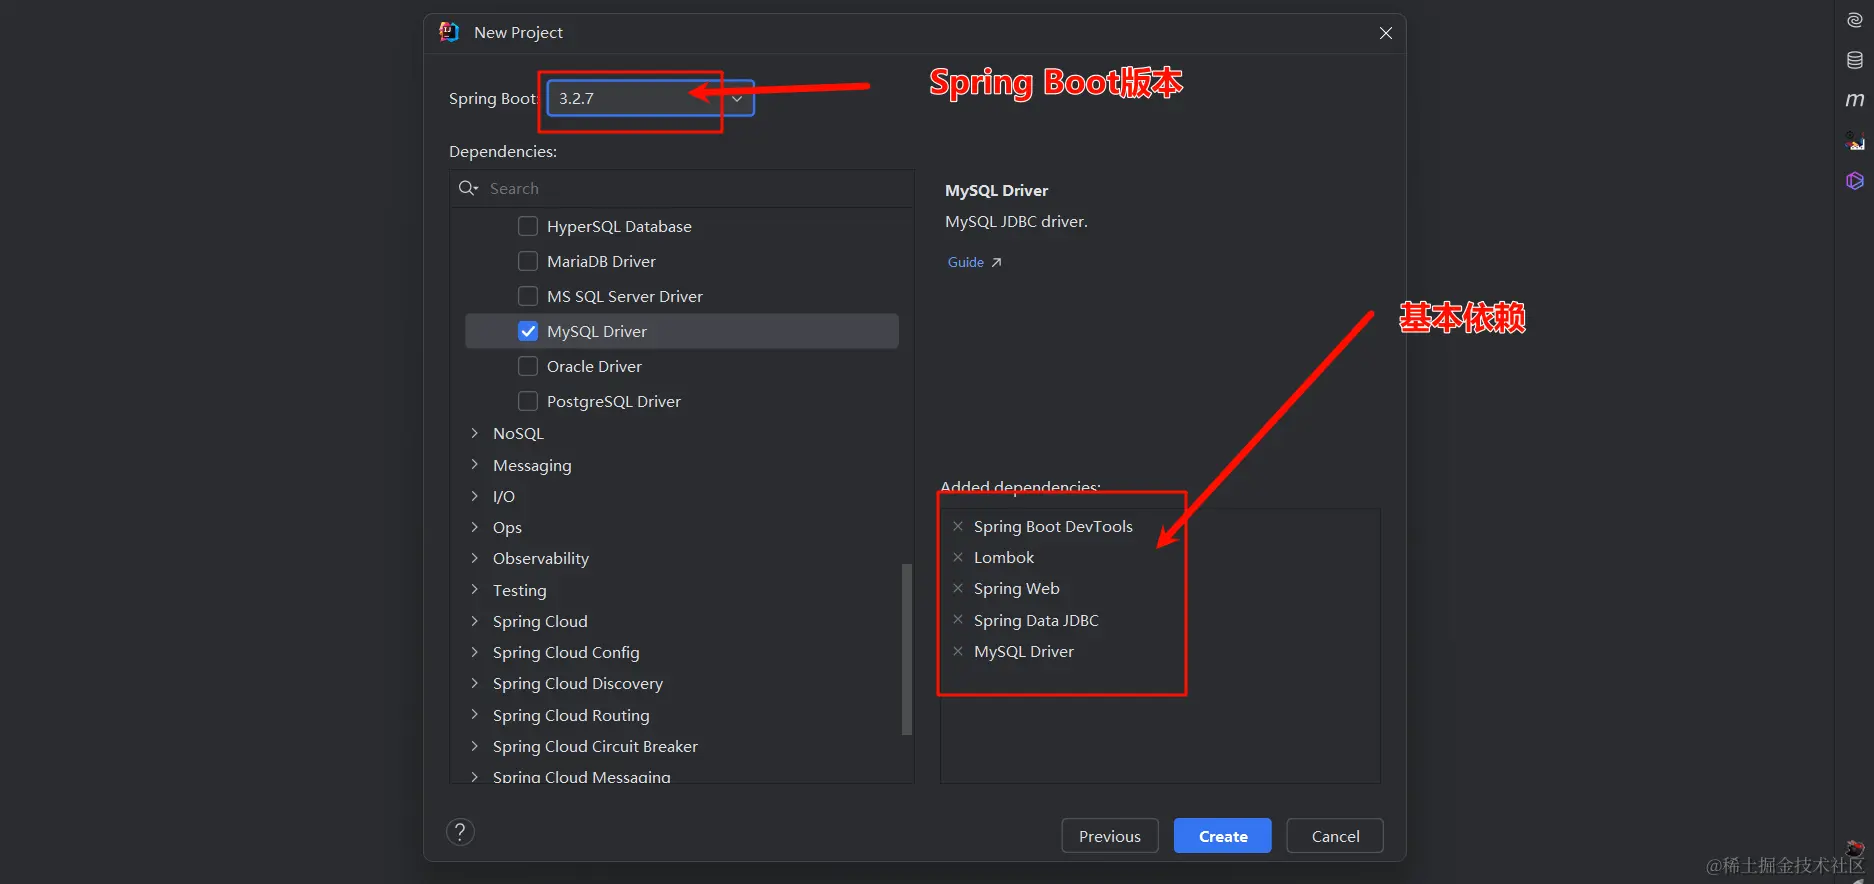This screenshot has height=884, width=1874.
Task: Select the MariaDB Driver row label
Action: tap(601, 261)
